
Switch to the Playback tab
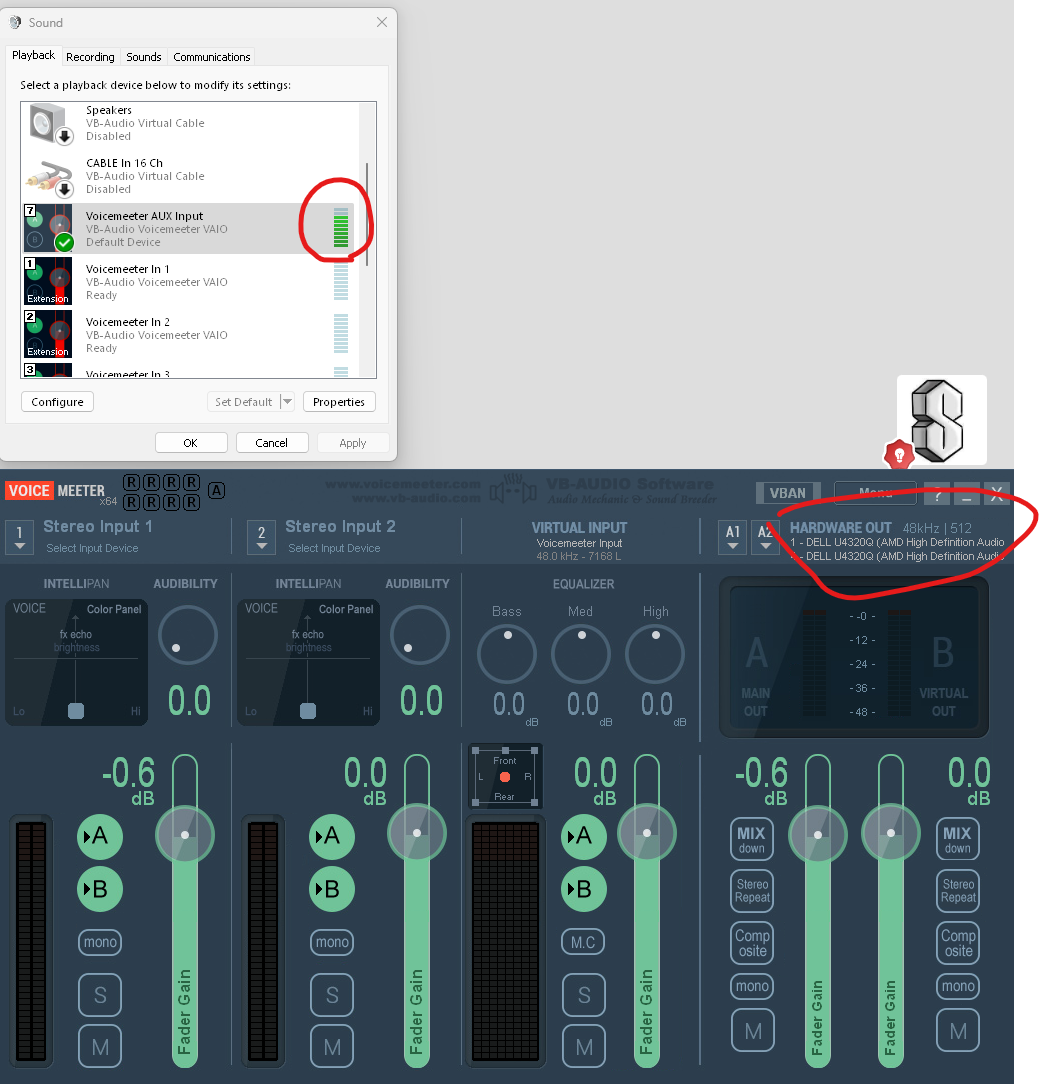pos(33,55)
